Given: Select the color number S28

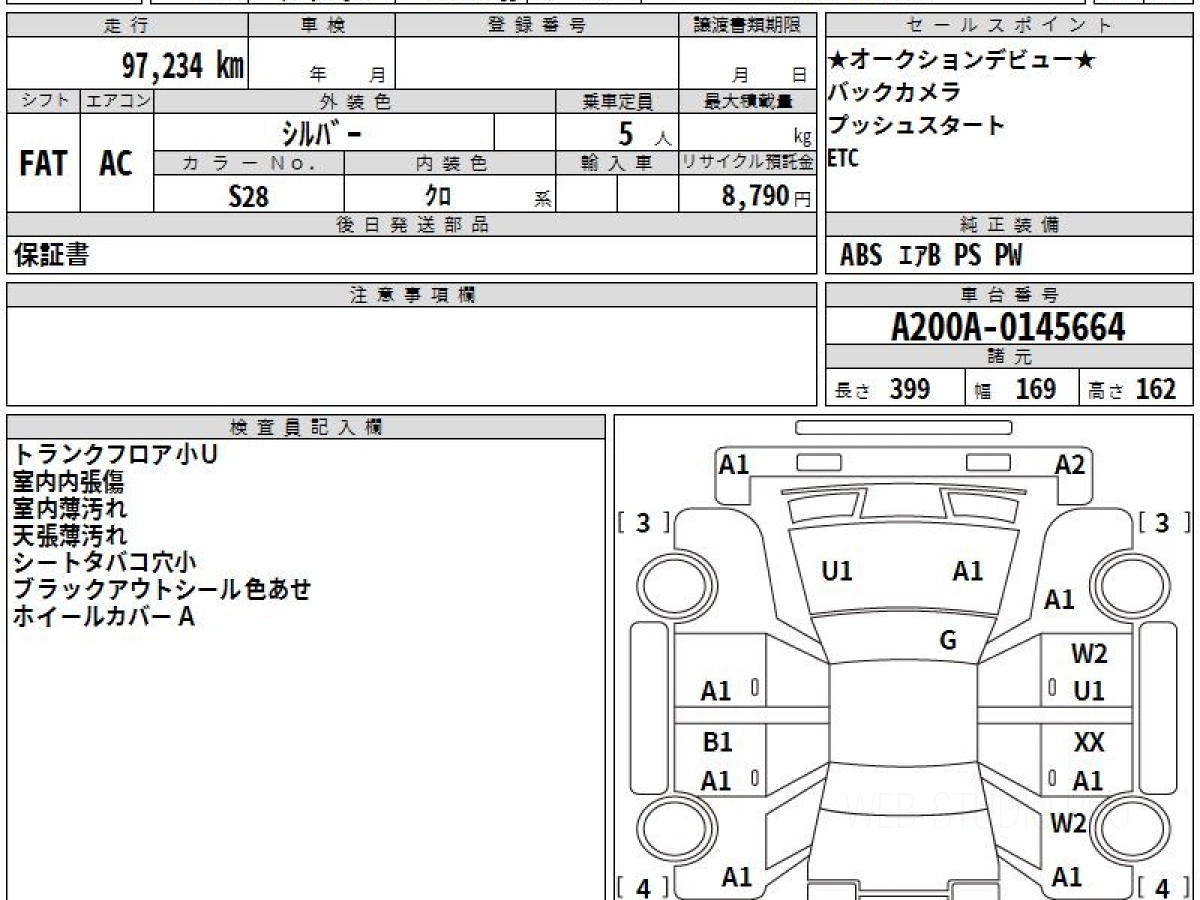Looking at the screenshot, I should click(248, 196).
